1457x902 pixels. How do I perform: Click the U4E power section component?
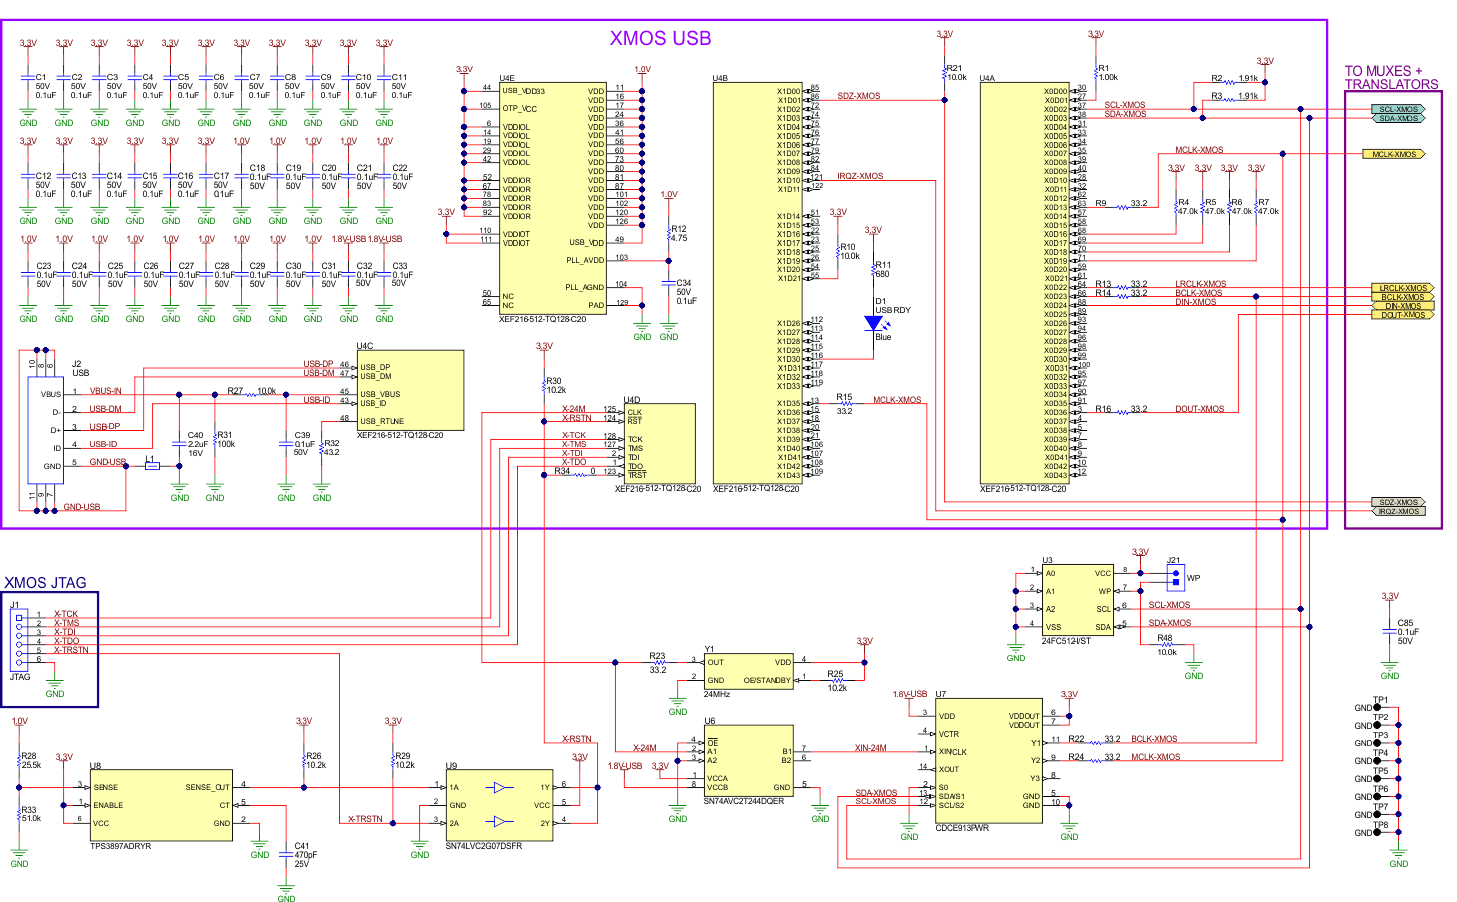point(553,199)
